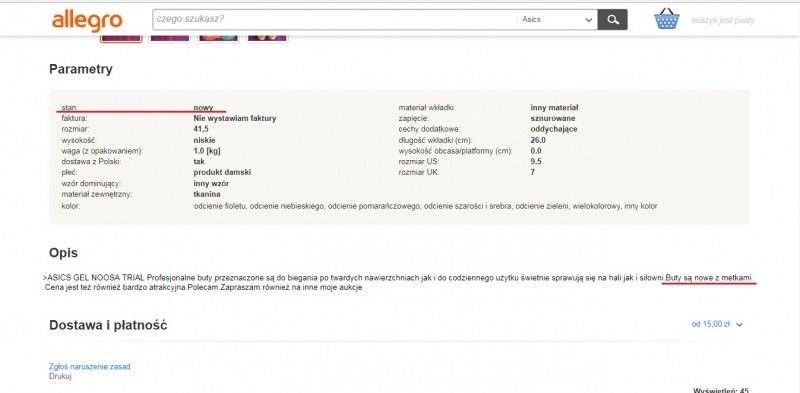Image resolution: width=800 pixels, height=393 pixels.
Task: Focus the 'czego szukasz?' search field
Action: tap(334, 19)
